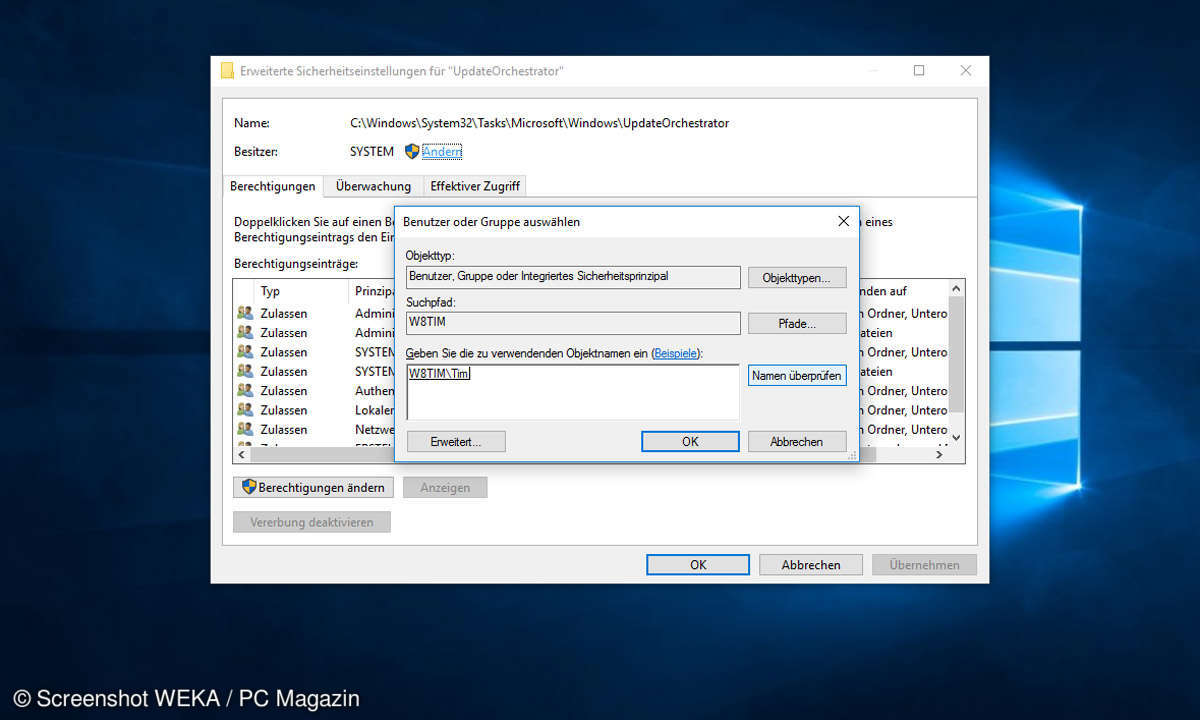The height and width of the screenshot is (720, 1200).
Task: Click the Objekttyp read-only field
Action: (x=573, y=277)
